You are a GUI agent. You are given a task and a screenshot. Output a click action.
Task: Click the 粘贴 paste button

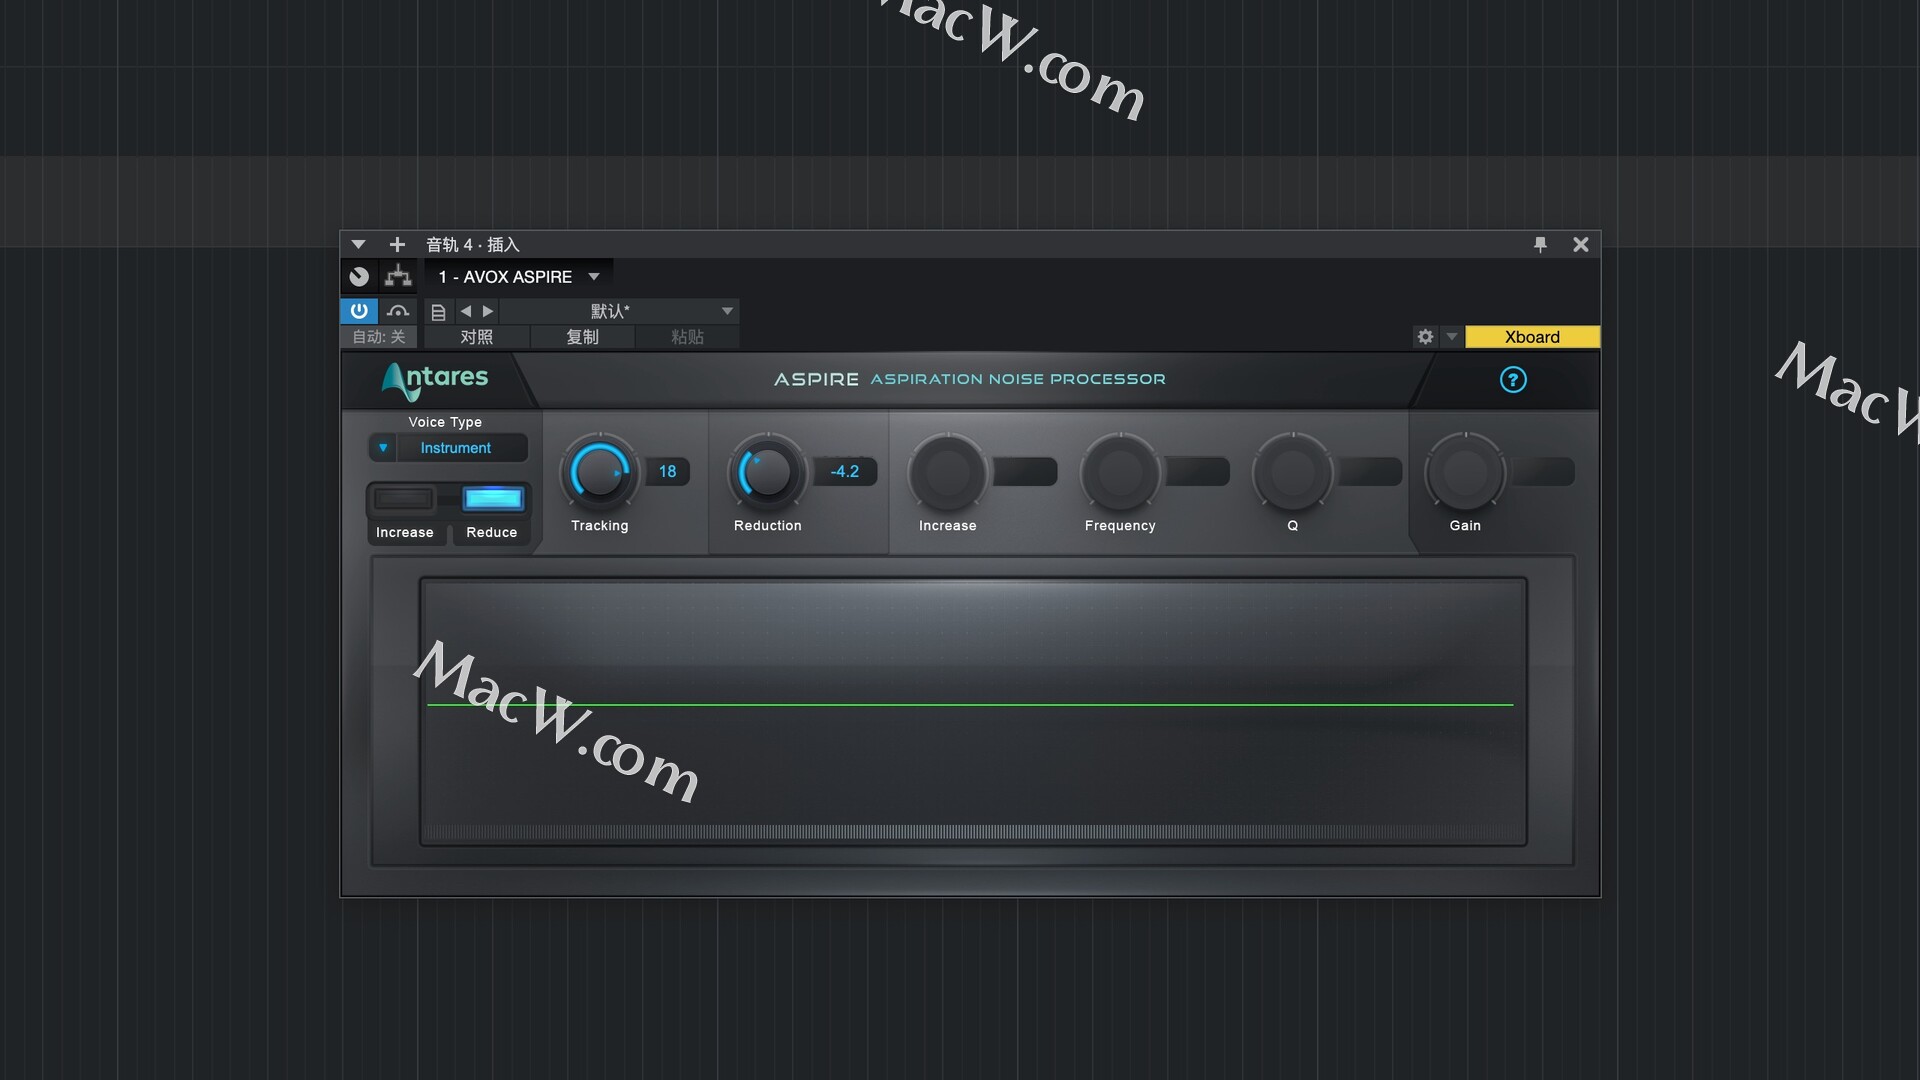[688, 337]
